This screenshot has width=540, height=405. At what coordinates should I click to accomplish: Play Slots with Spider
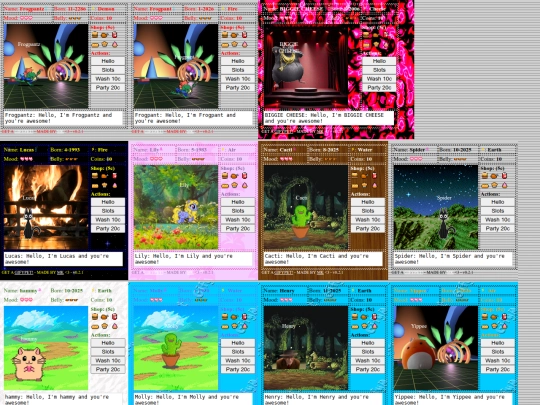pos(498,211)
